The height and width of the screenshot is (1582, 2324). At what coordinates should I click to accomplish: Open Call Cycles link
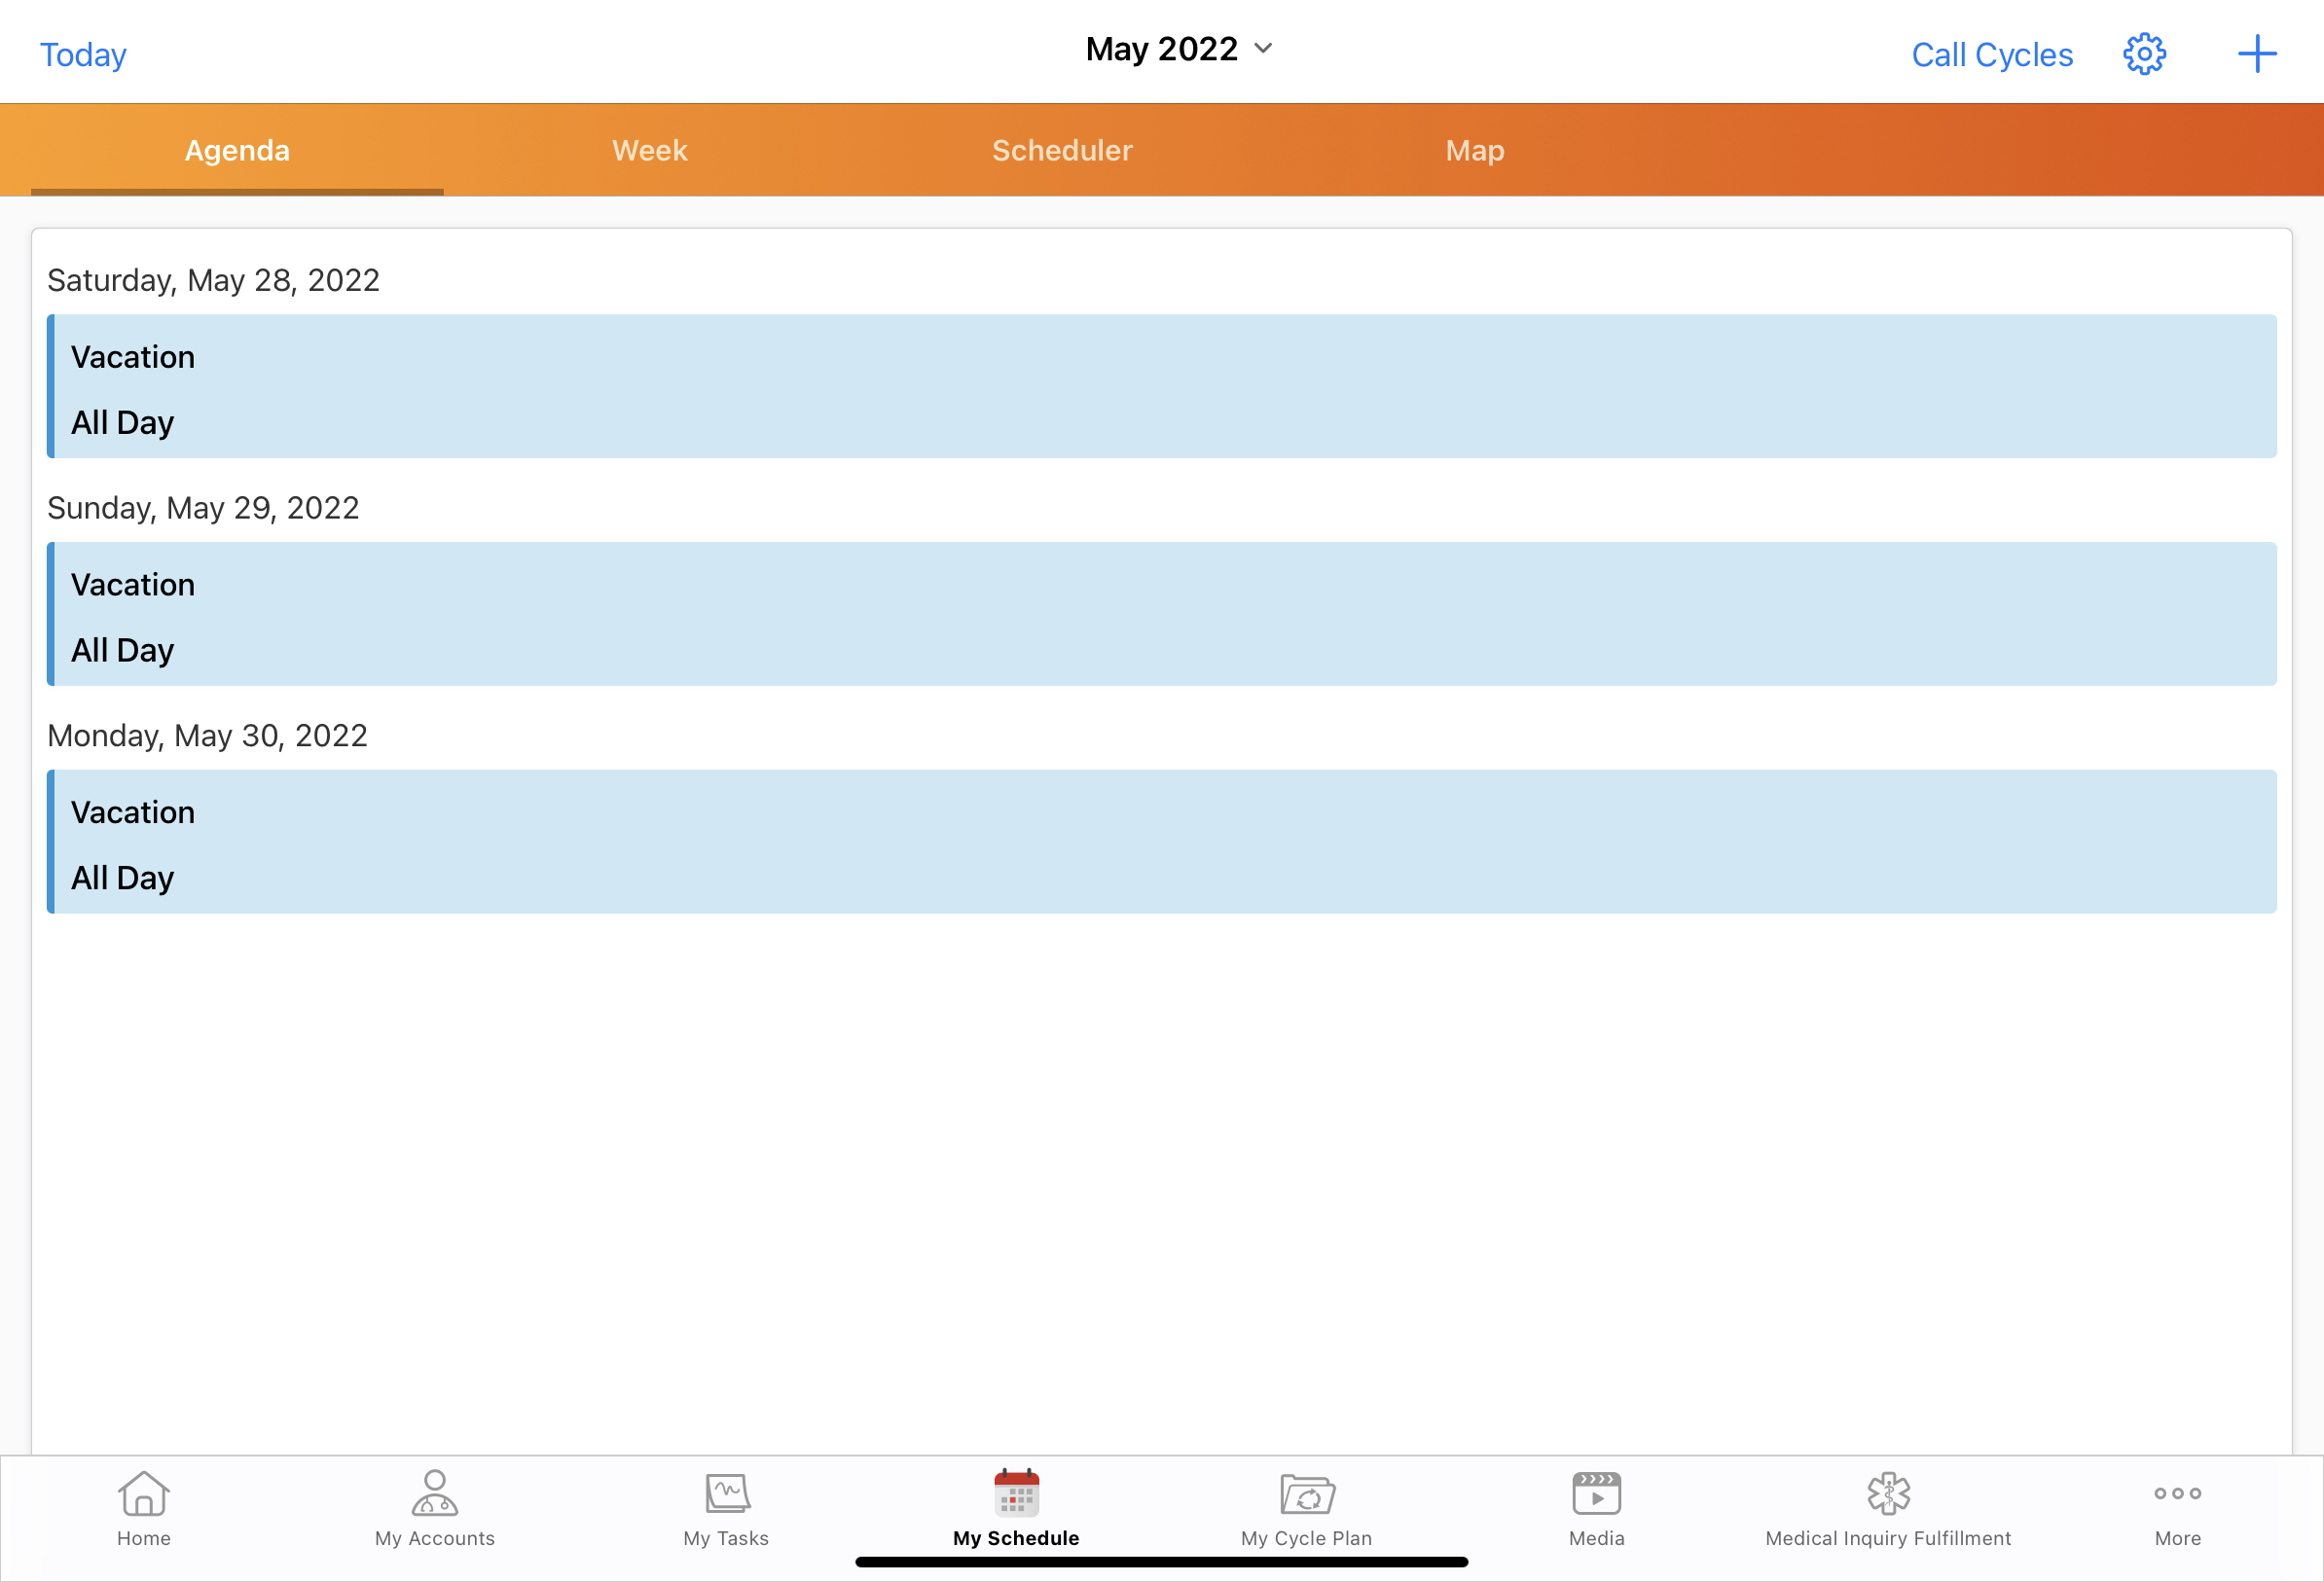coord(1992,54)
